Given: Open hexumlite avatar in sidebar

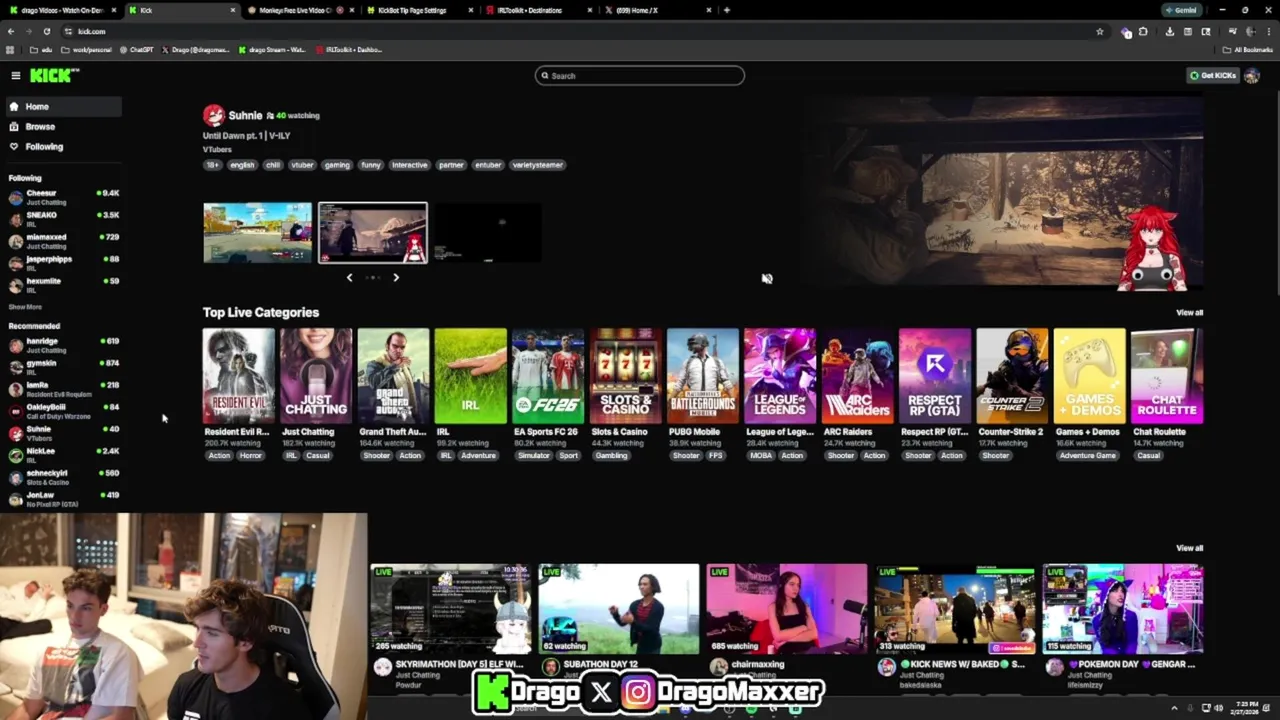Looking at the screenshot, I should (16, 285).
